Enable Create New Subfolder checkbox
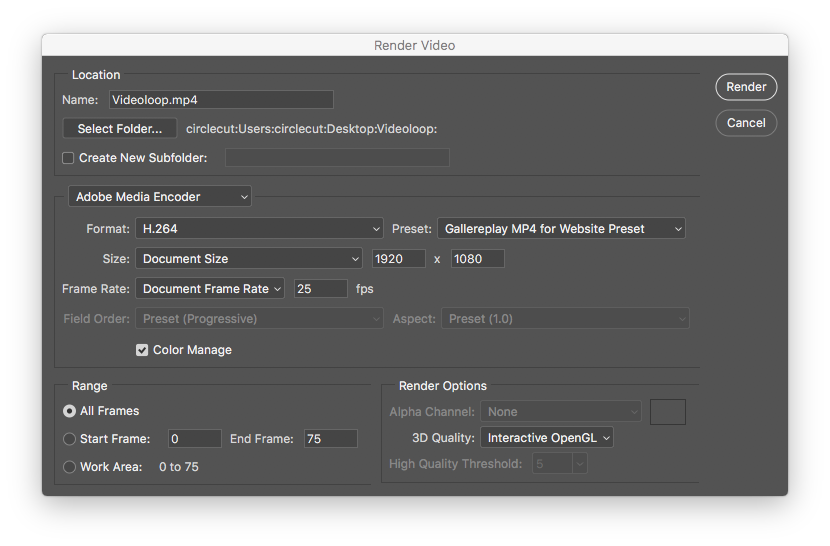Image resolution: width=830 pixels, height=546 pixels. [x=68, y=158]
